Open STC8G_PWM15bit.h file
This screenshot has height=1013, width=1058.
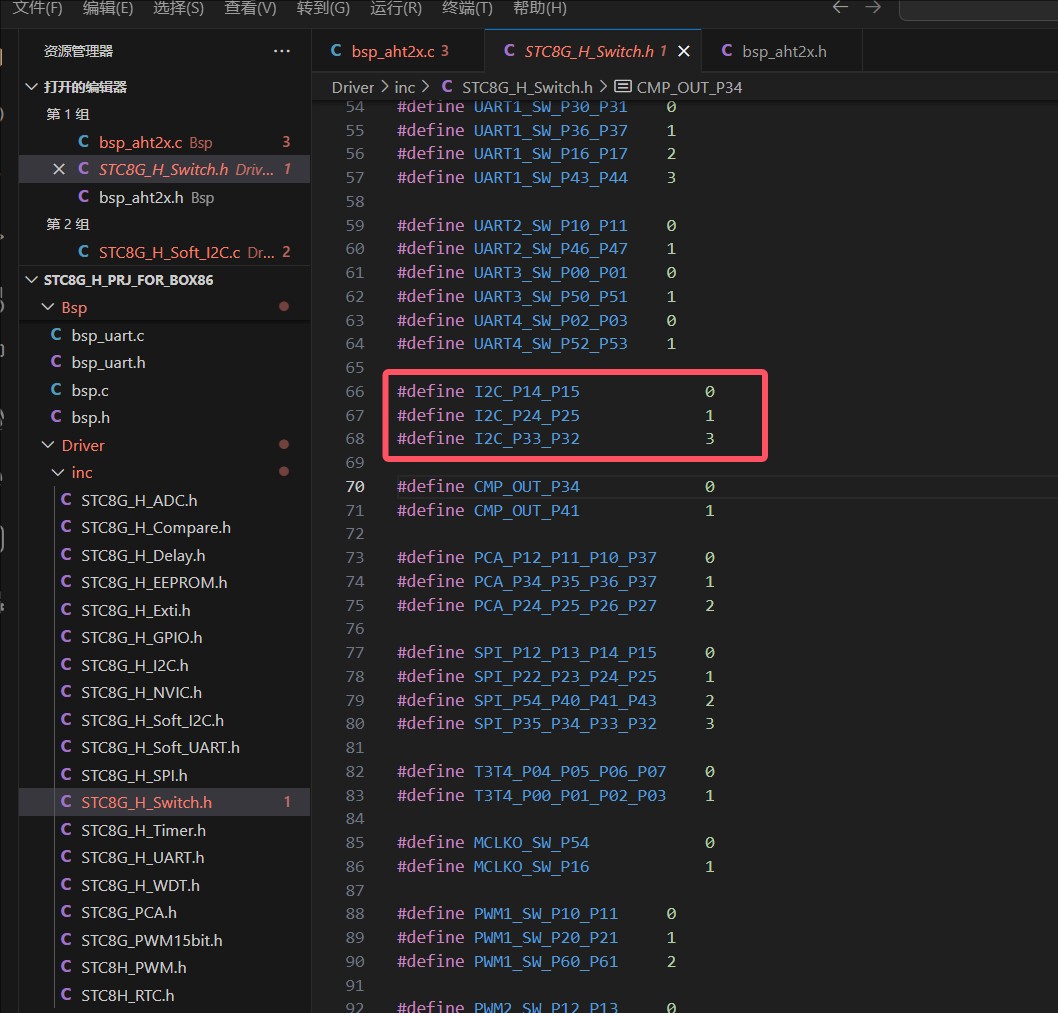click(165, 940)
